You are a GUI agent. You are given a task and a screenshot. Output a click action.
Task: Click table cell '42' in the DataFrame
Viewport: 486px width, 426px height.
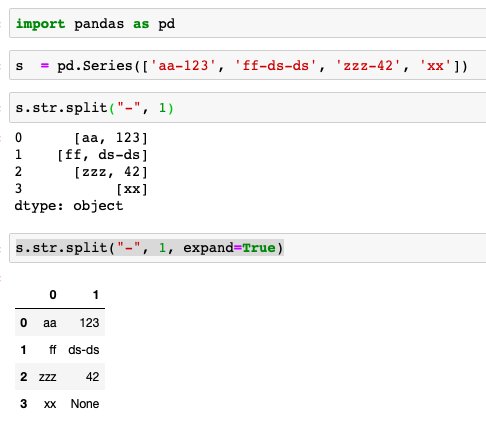(92, 377)
